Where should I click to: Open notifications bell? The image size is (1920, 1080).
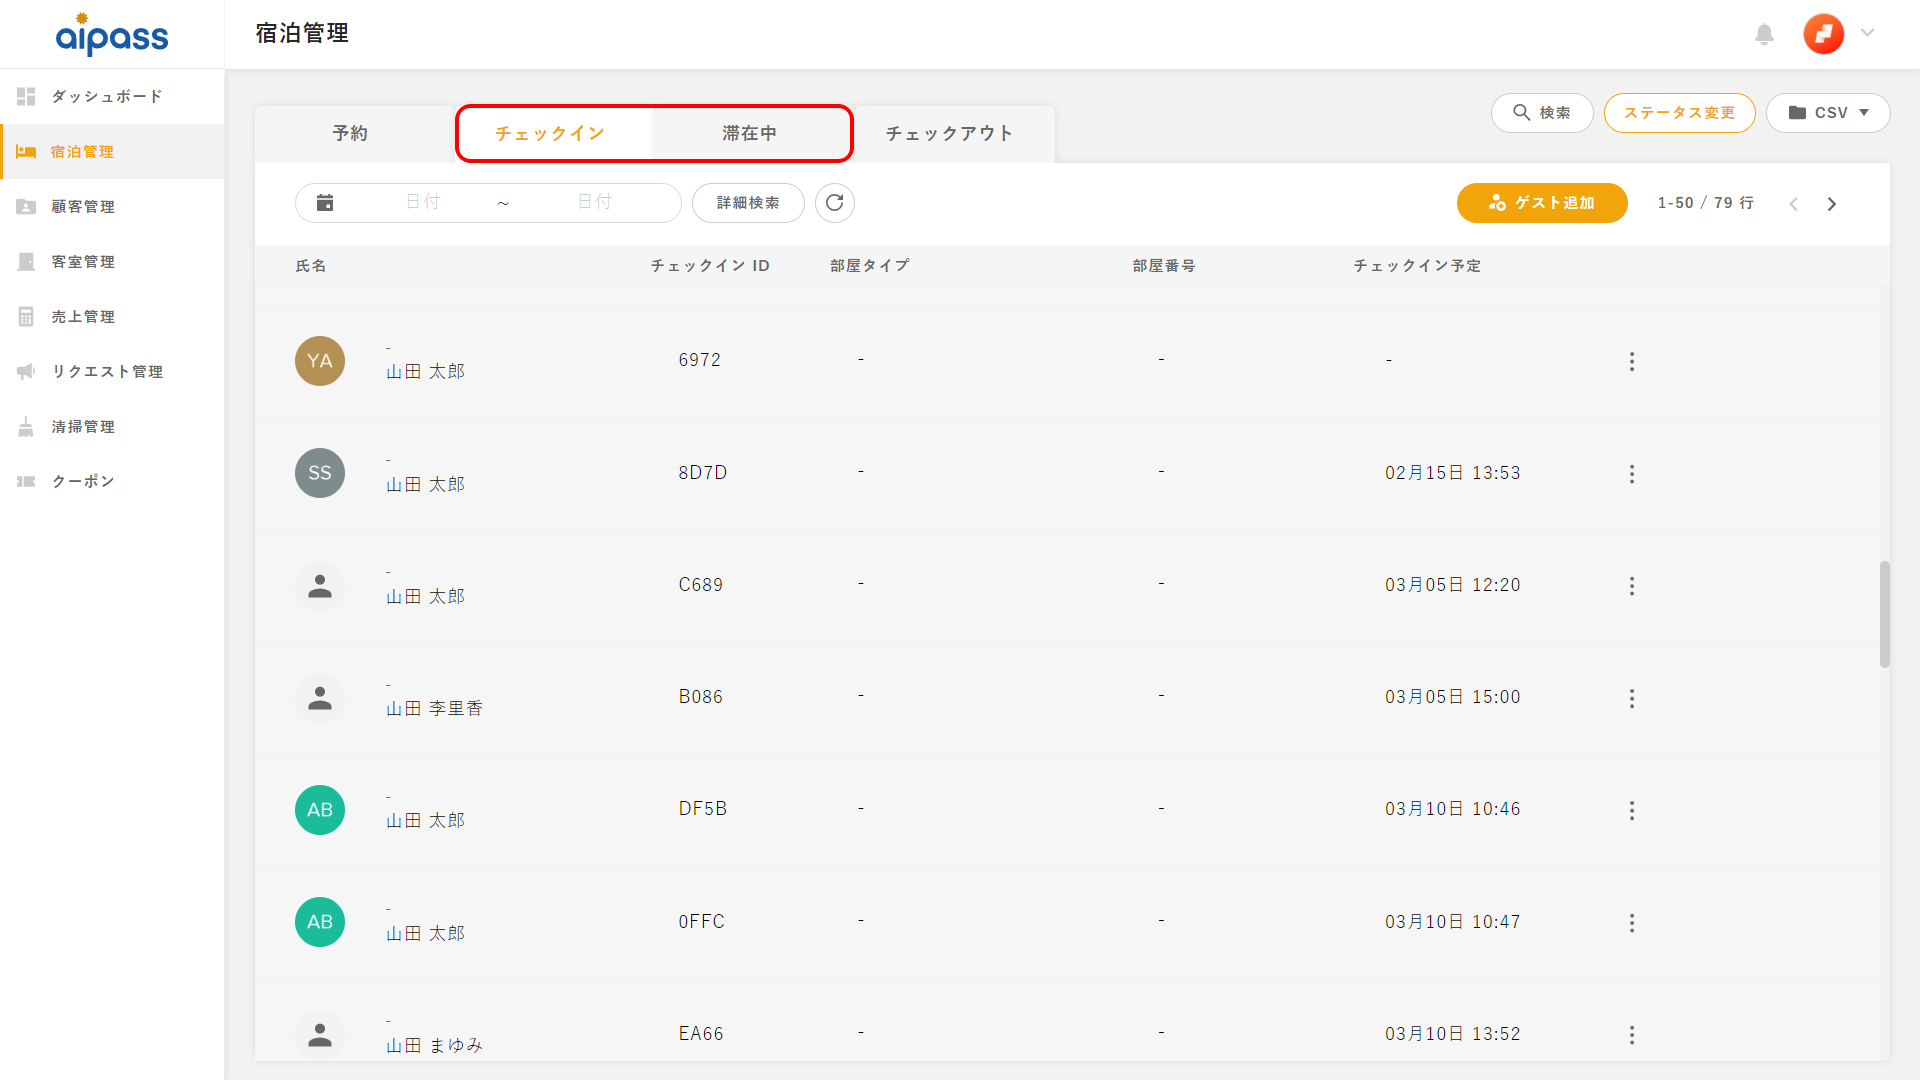click(1764, 34)
